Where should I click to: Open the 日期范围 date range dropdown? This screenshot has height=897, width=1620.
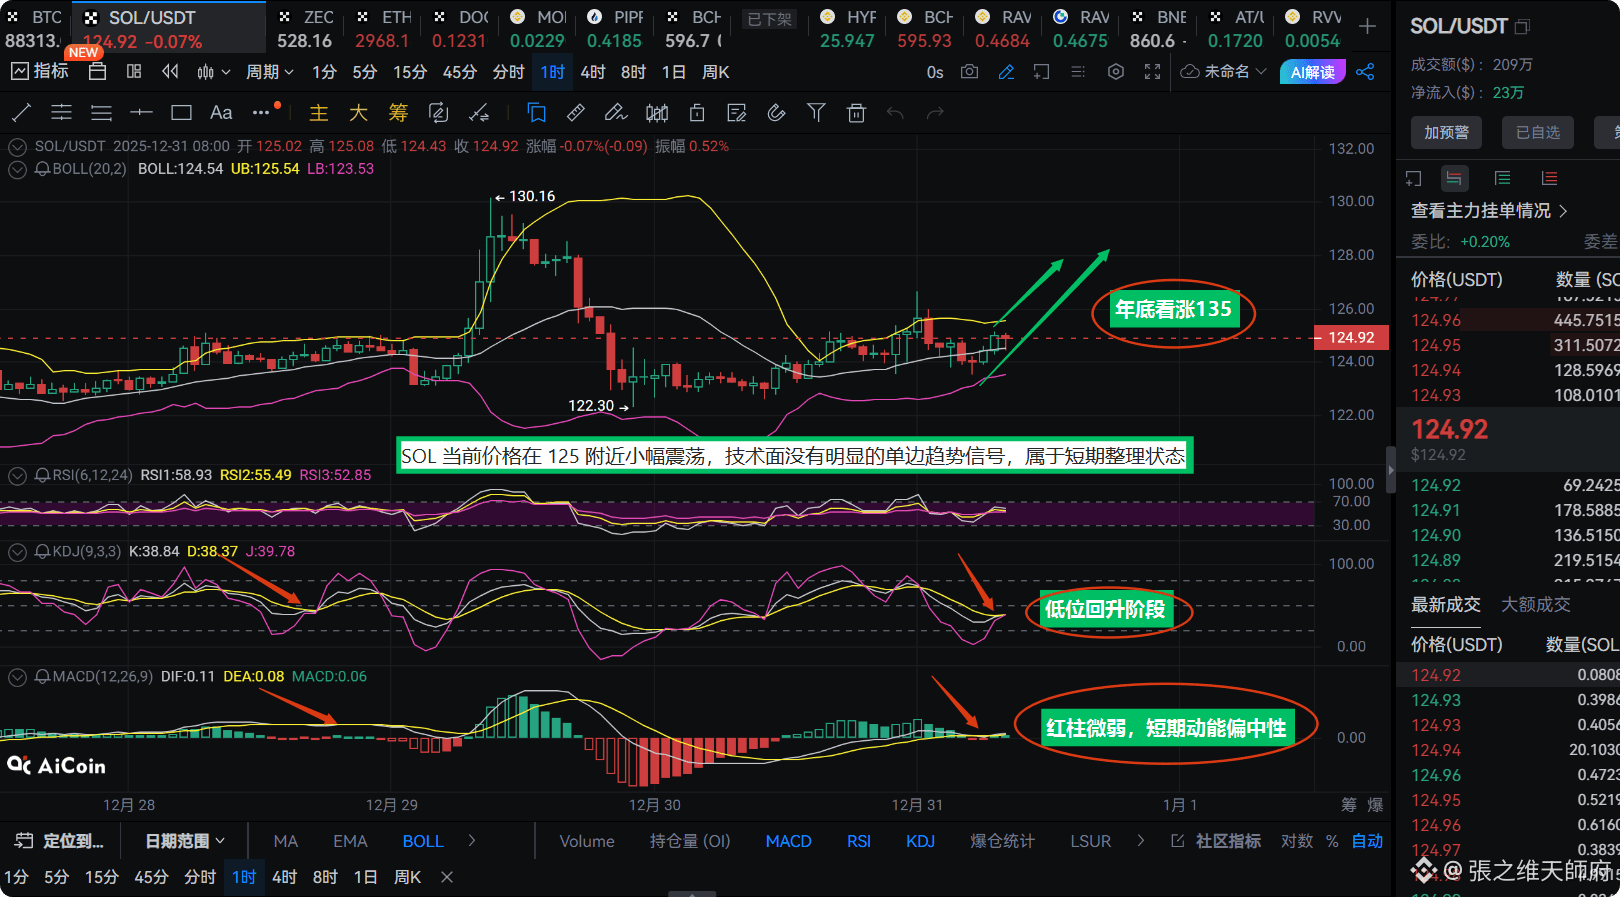click(x=185, y=841)
